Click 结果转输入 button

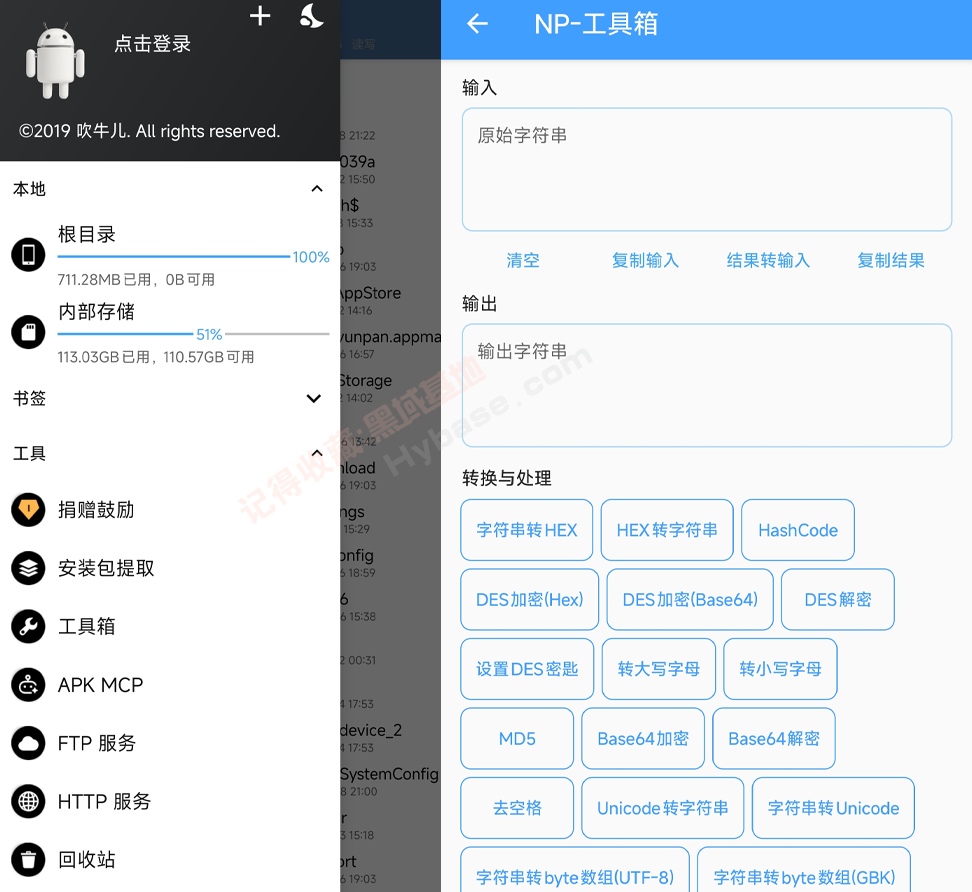[768, 260]
